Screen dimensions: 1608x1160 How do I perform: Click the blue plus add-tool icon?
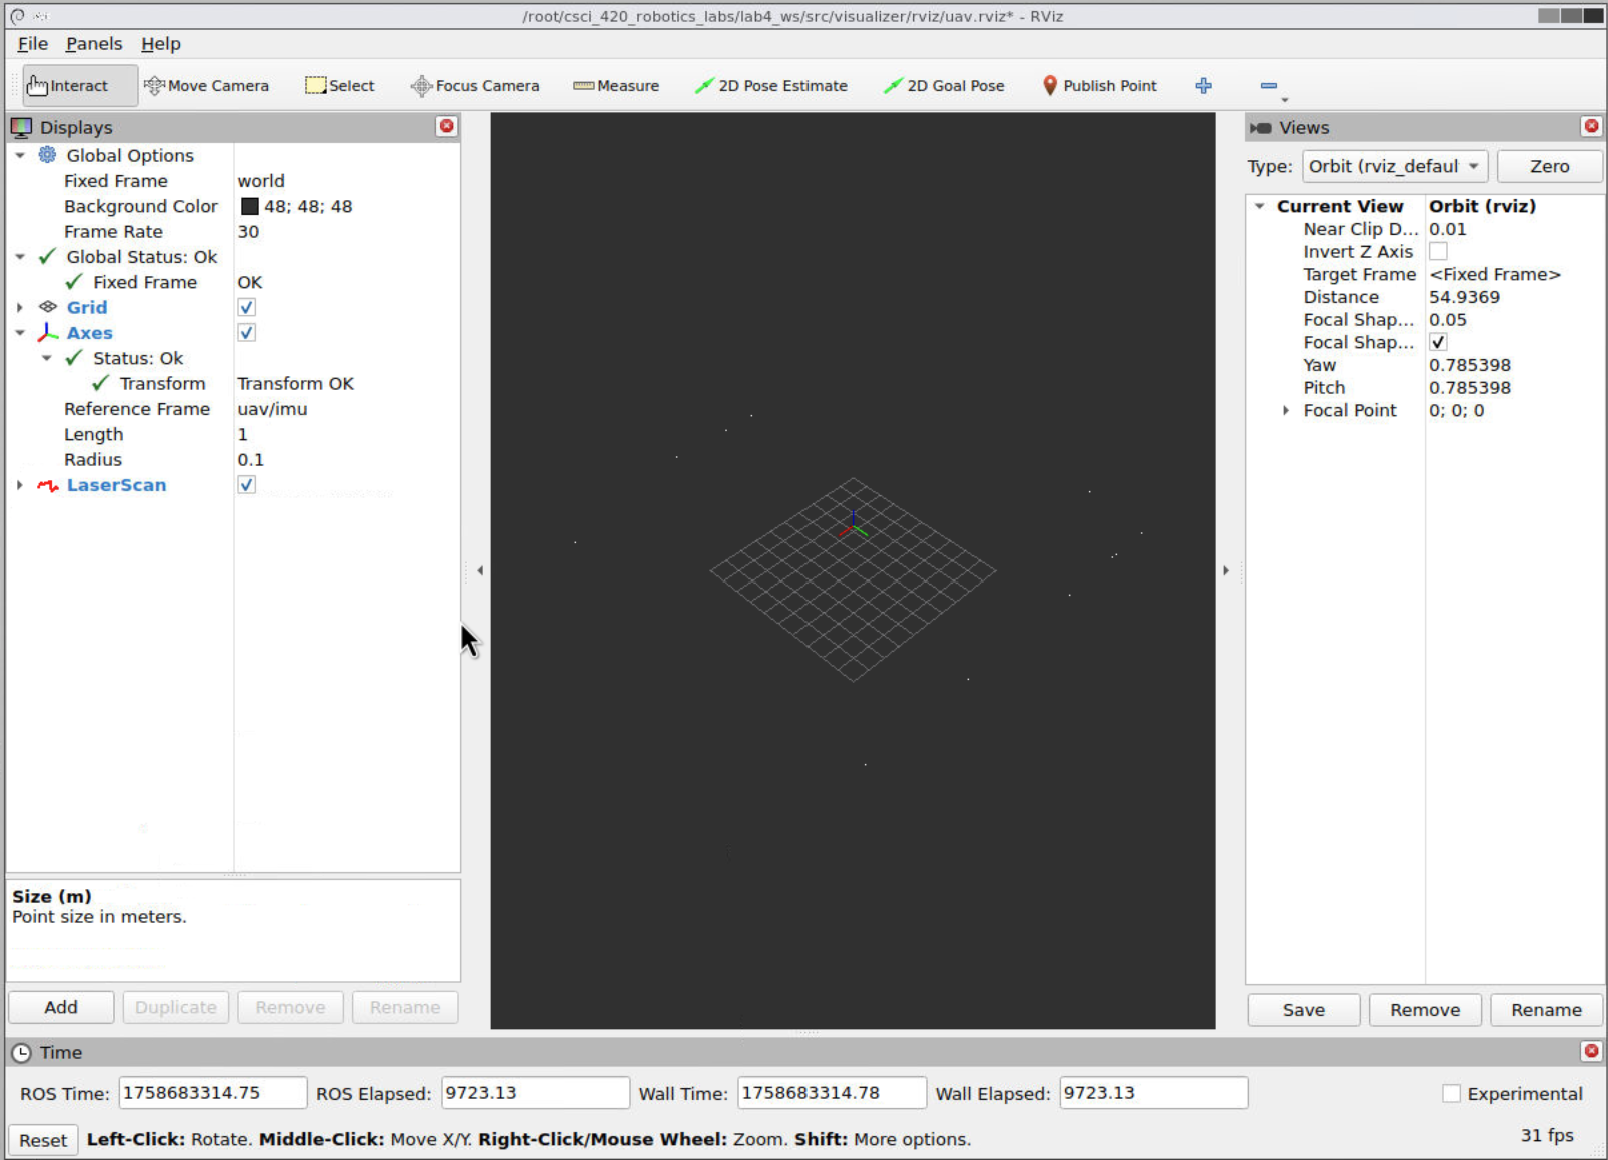pyautogui.click(x=1203, y=86)
